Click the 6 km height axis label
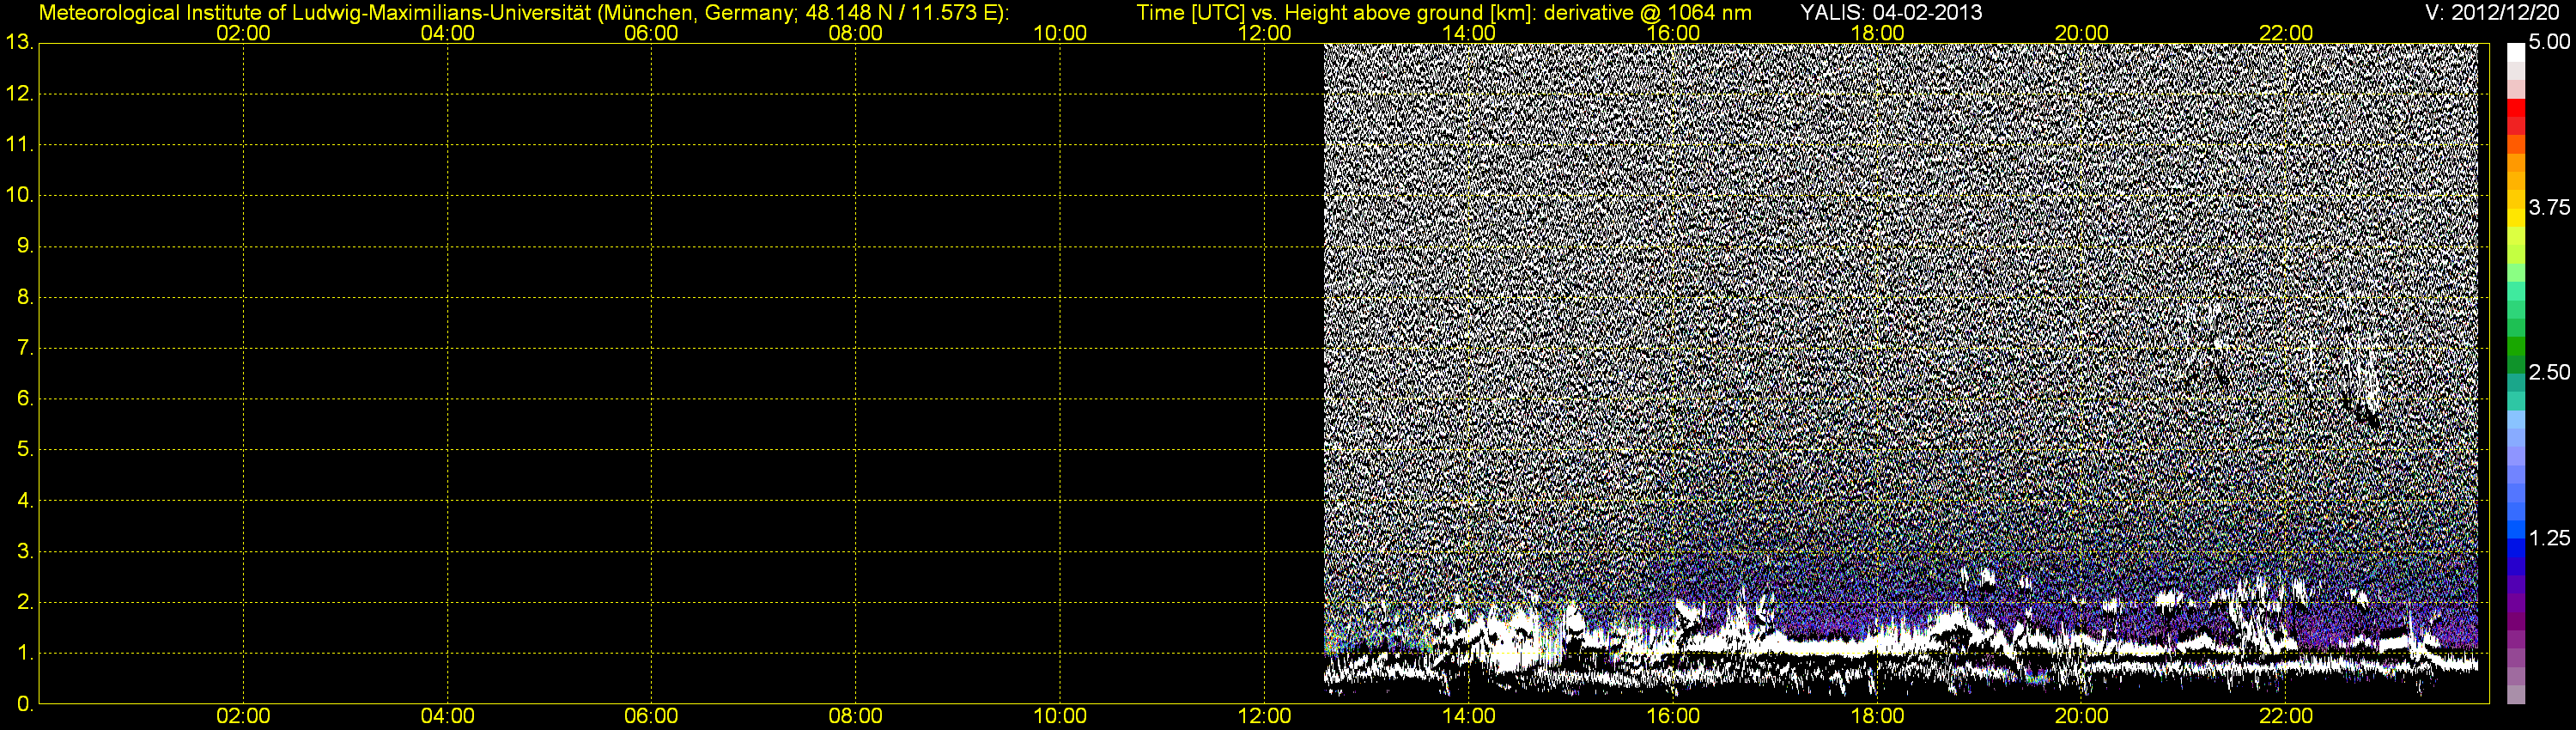Image resolution: width=2576 pixels, height=730 pixels. [x=24, y=398]
